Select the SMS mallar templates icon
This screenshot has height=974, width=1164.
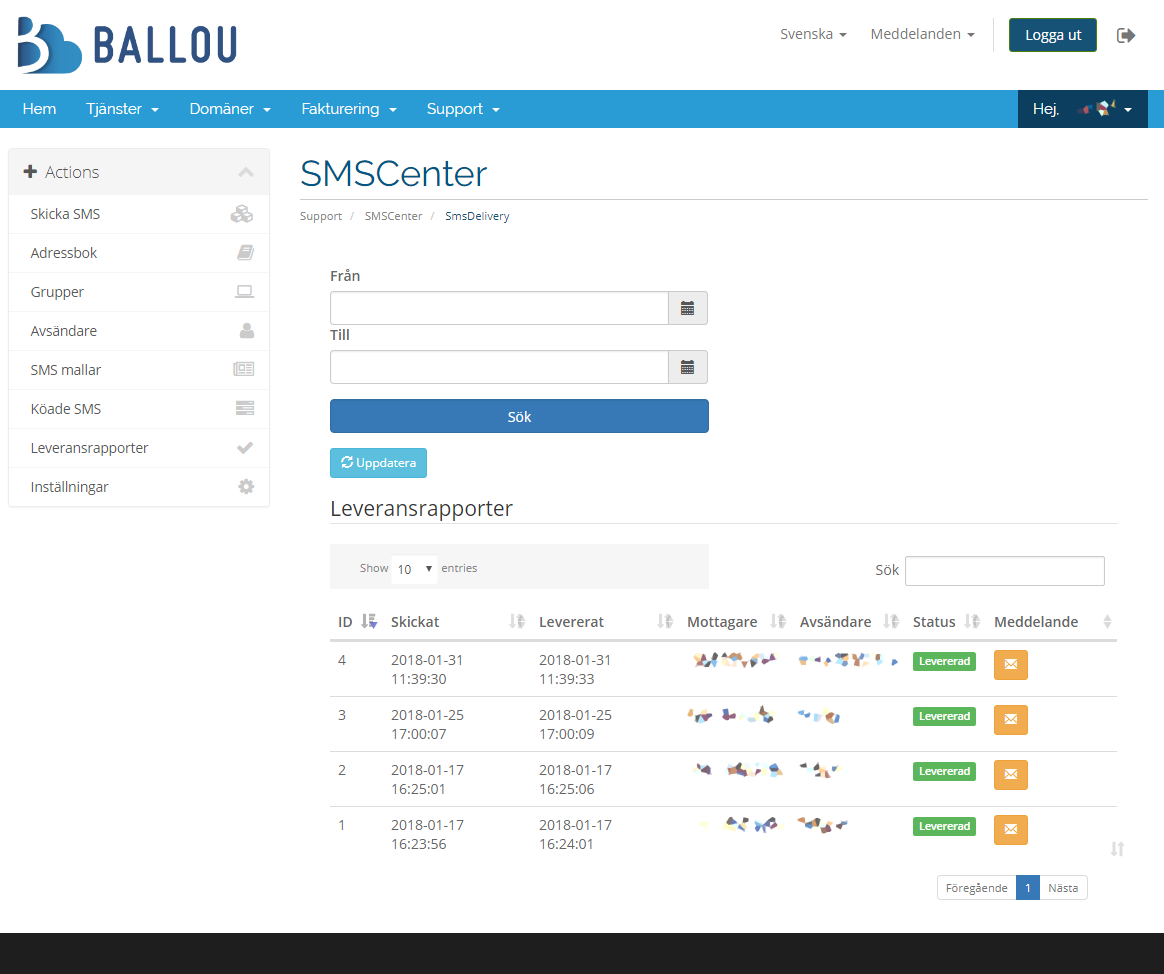click(243, 369)
